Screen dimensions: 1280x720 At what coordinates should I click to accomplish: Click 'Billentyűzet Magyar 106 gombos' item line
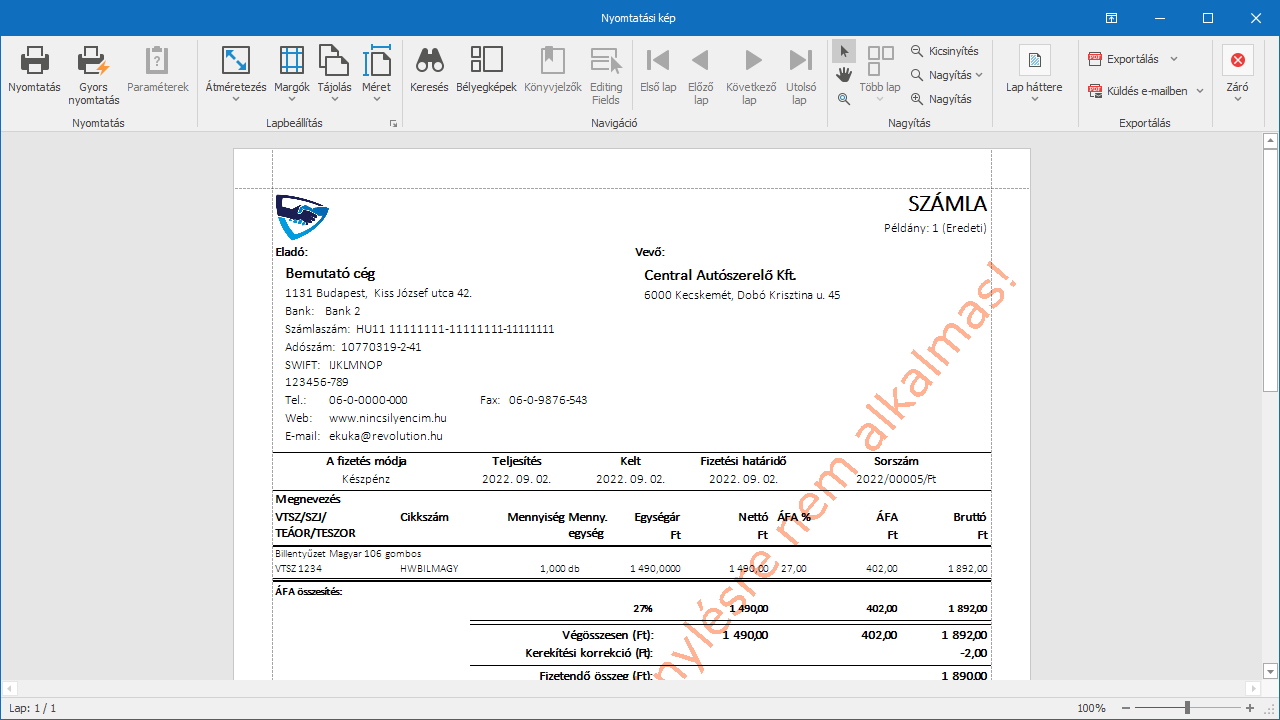coord(348,553)
